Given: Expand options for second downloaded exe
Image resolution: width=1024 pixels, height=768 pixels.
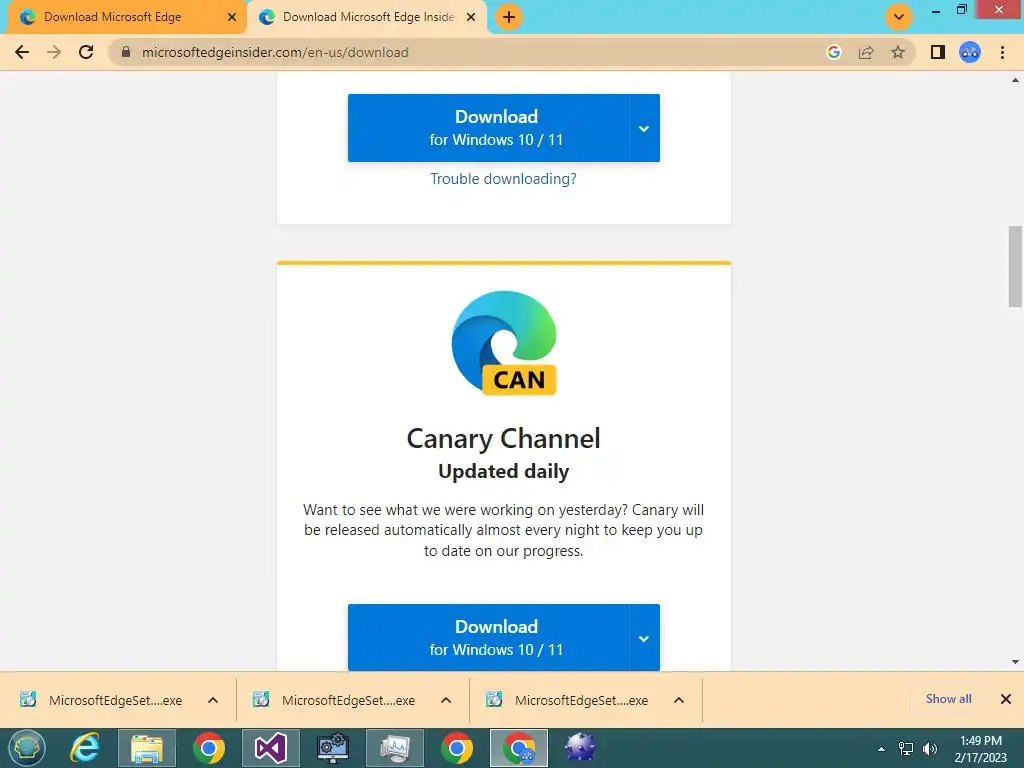Looking at the screenshot, I should pos(446,700).
